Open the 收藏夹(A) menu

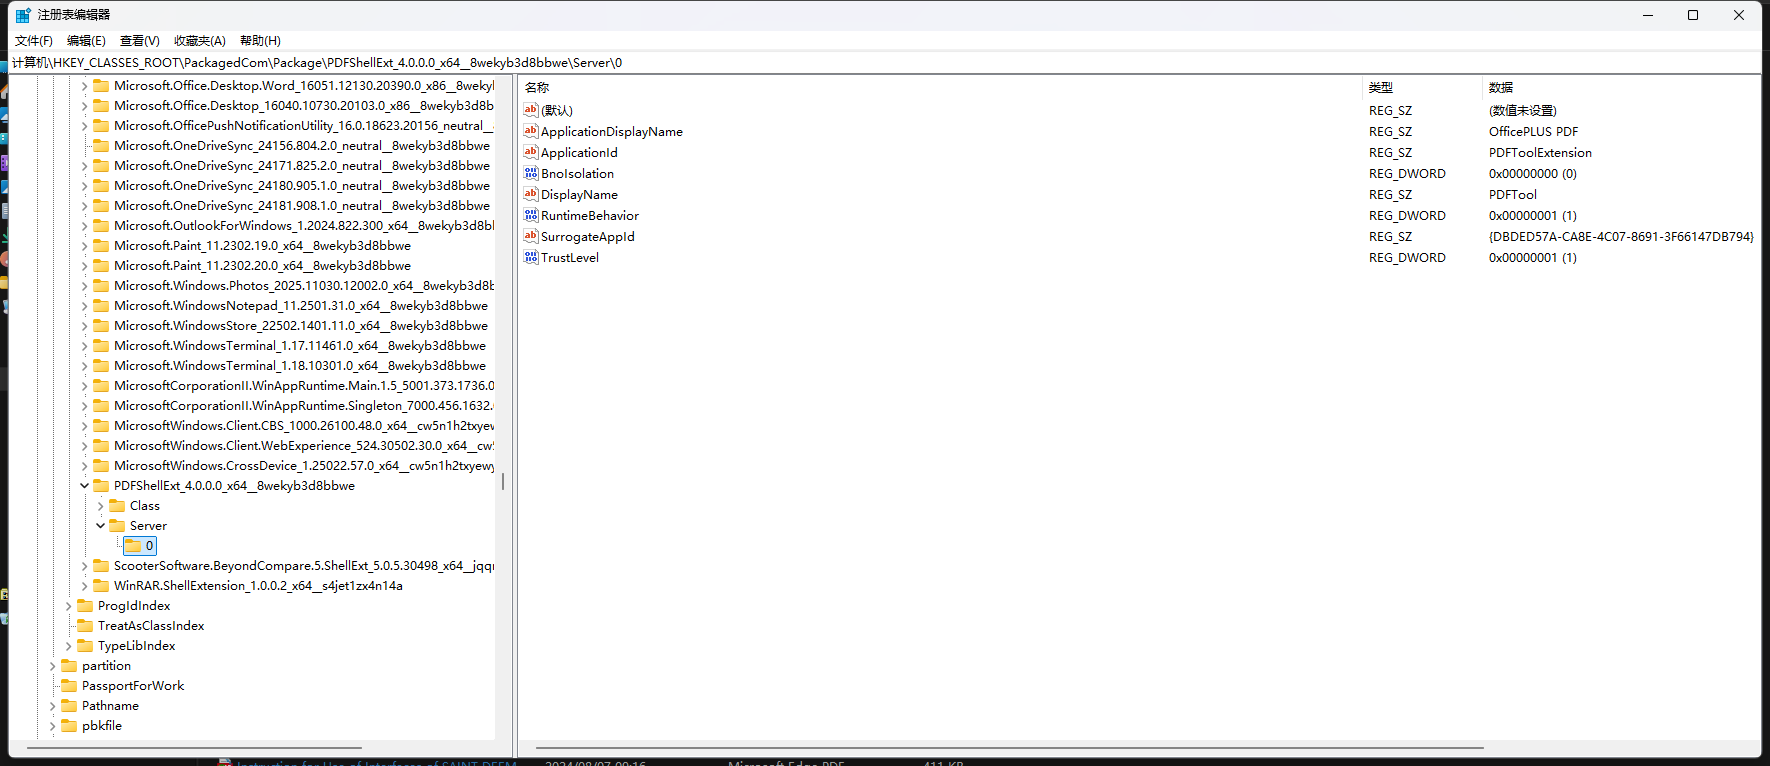pos(200,41)
